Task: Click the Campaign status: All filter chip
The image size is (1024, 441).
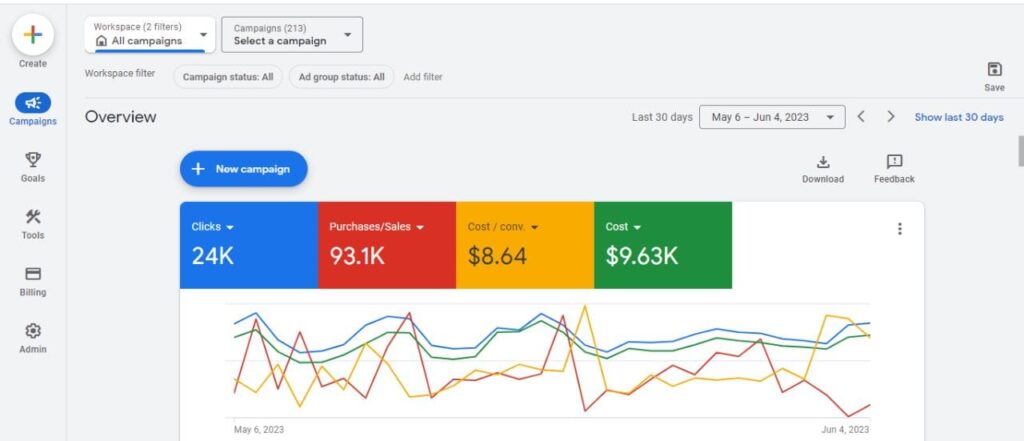Action: pyautogui.click(x=227, y=77)
